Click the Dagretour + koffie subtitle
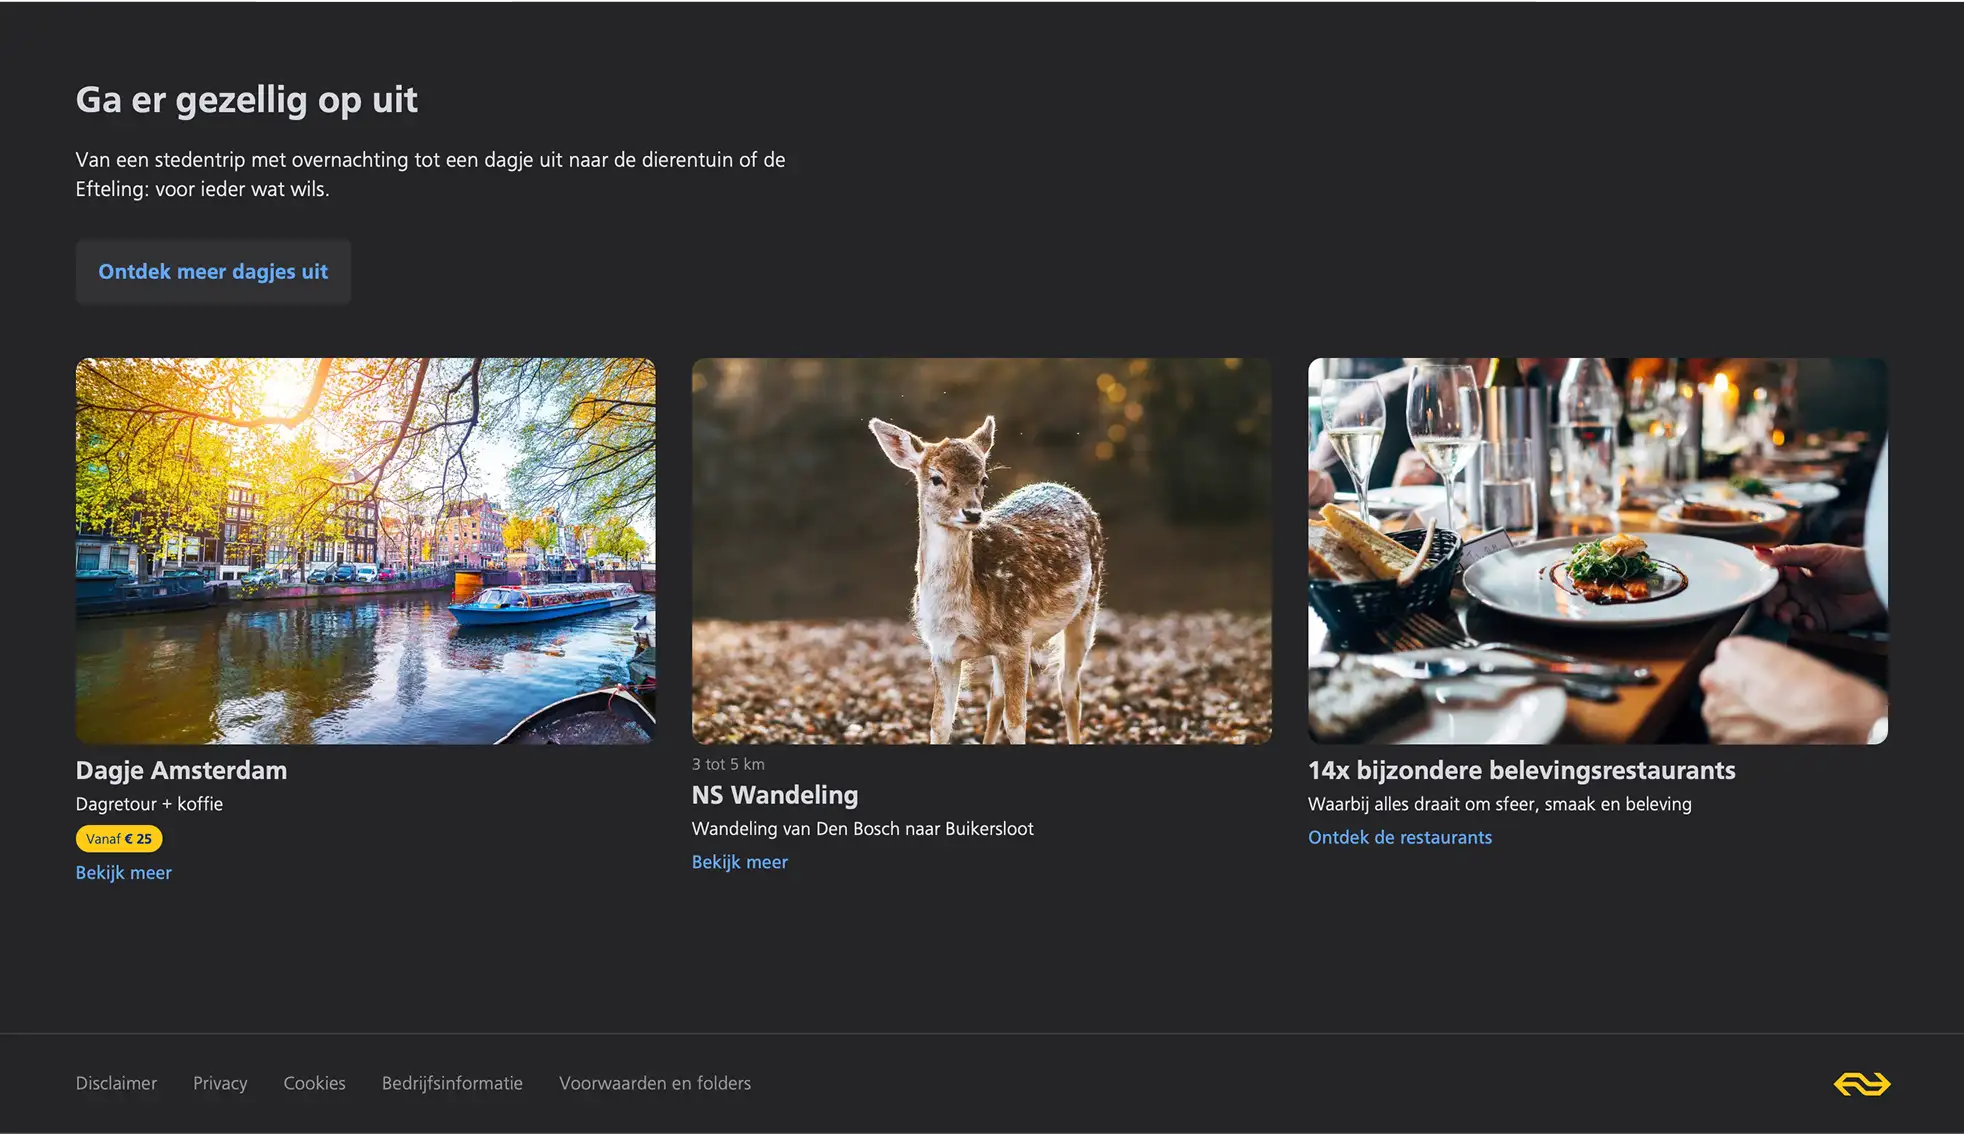1964x1134 pixels. pyautogui.click(x=149, y=804)
